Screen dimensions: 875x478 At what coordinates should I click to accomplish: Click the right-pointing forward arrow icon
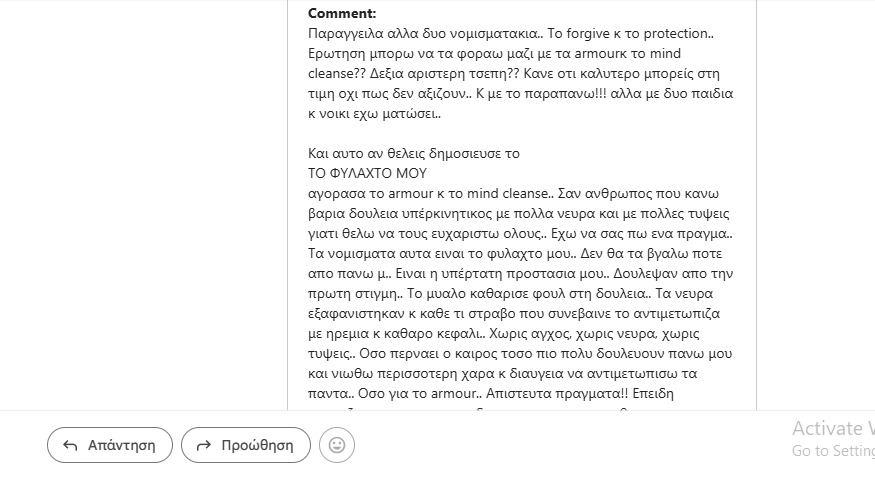tap(204, 445)
